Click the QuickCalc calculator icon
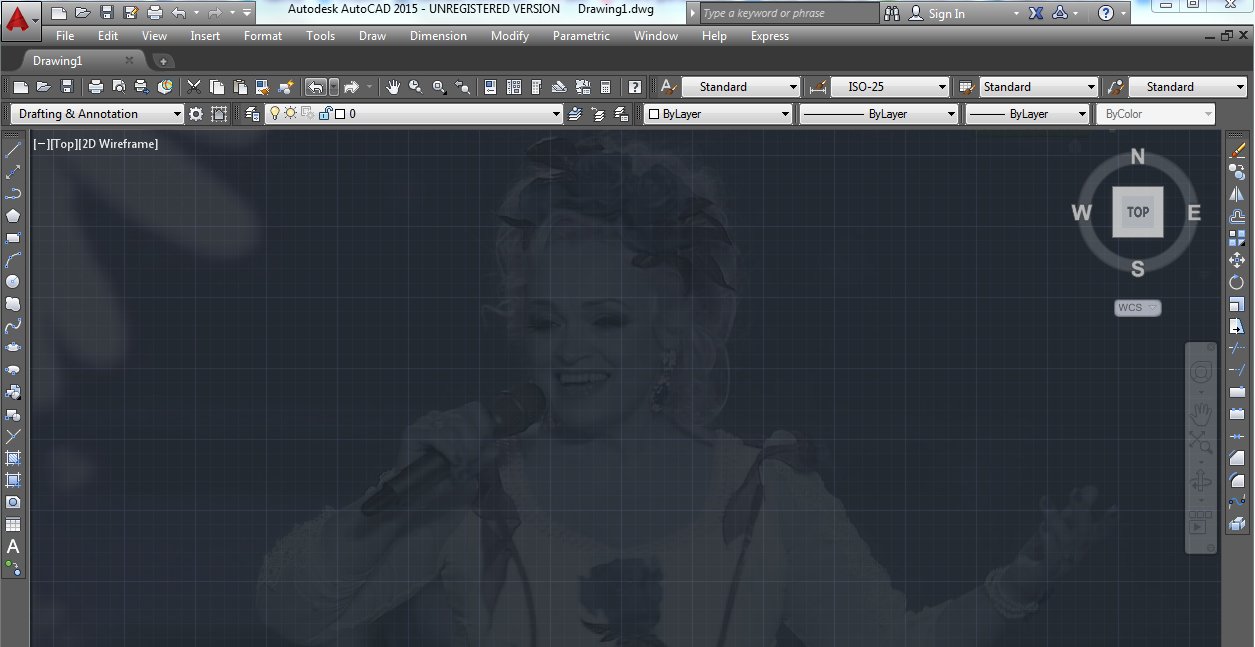Viewport: 1255px width, 647px height. click(606, 87)
